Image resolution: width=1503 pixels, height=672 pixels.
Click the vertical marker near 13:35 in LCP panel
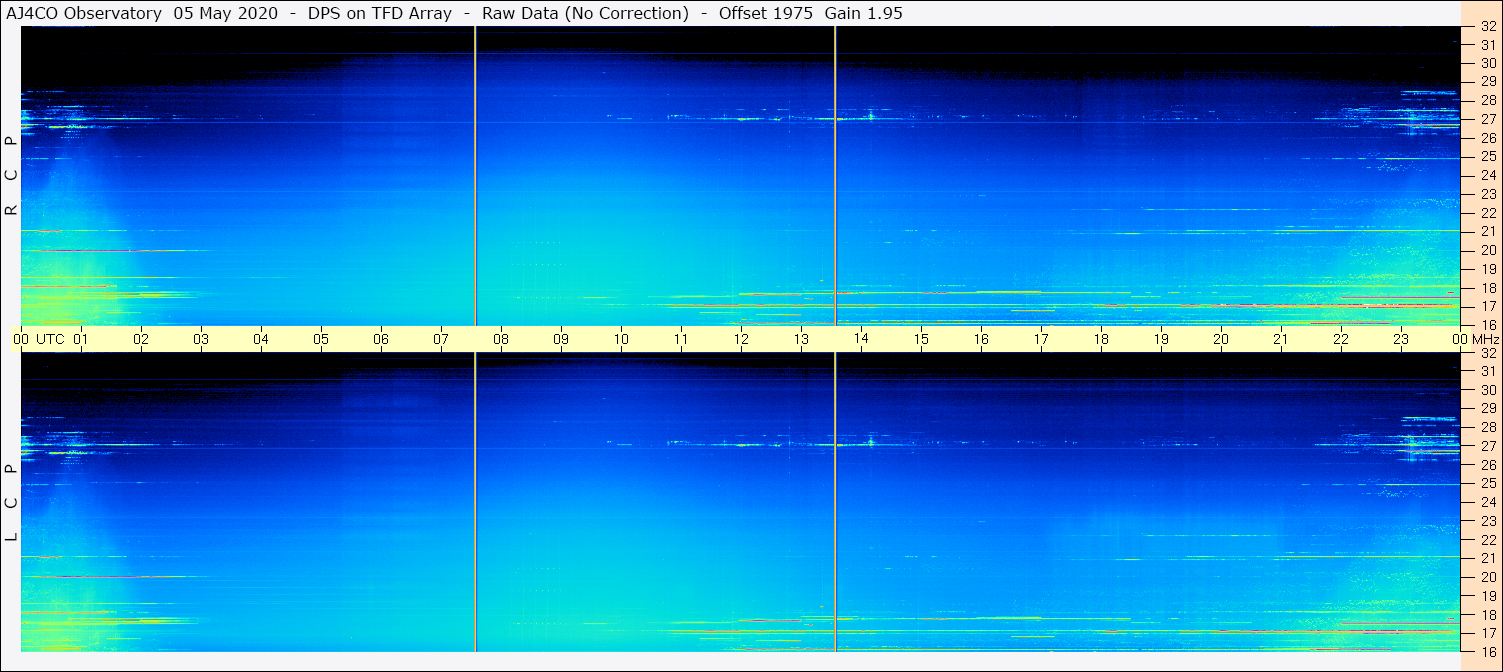point(835,502)
